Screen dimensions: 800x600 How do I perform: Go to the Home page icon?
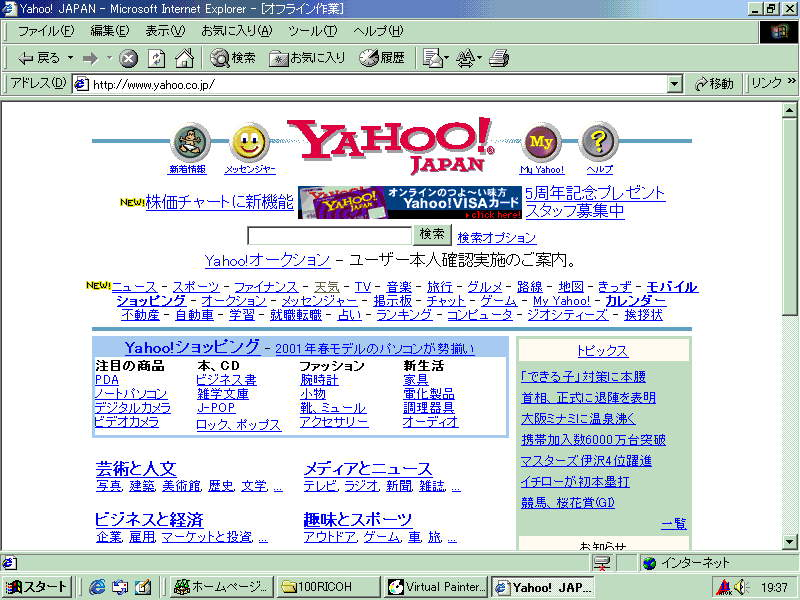184,58
